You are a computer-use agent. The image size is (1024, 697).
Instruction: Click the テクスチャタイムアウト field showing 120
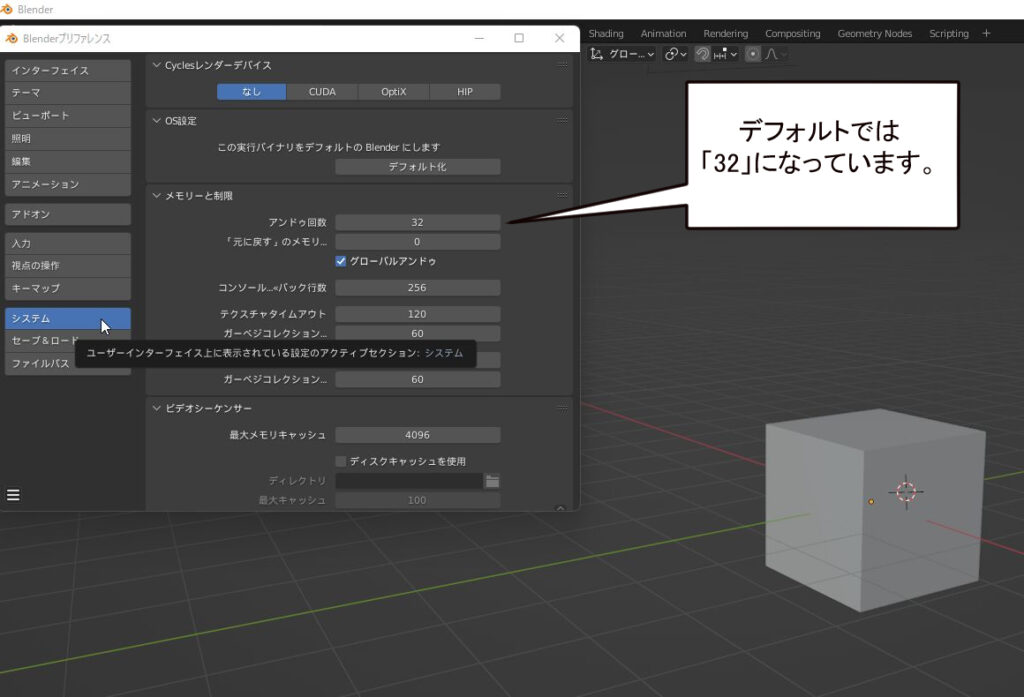[418, 314]
